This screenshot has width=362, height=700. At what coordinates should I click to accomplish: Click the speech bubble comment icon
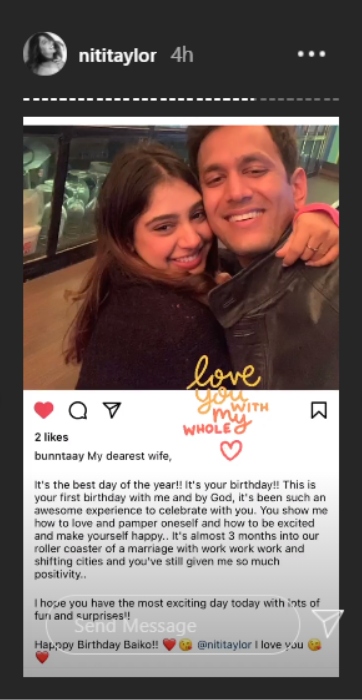78,410
